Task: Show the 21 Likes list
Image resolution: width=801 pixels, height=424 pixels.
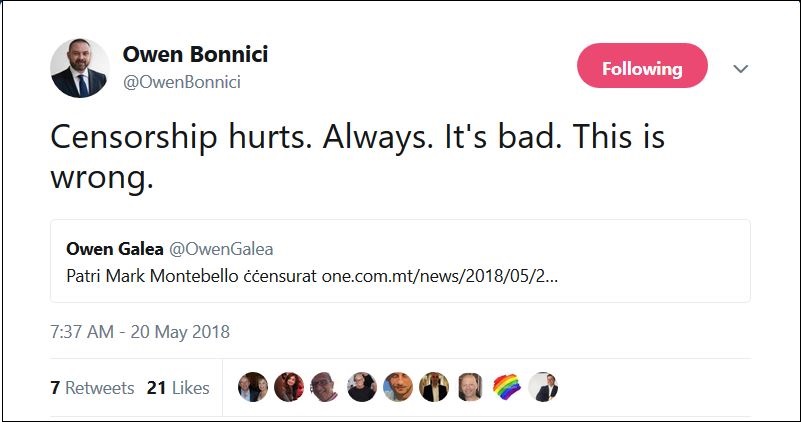Action: (177, 388)
